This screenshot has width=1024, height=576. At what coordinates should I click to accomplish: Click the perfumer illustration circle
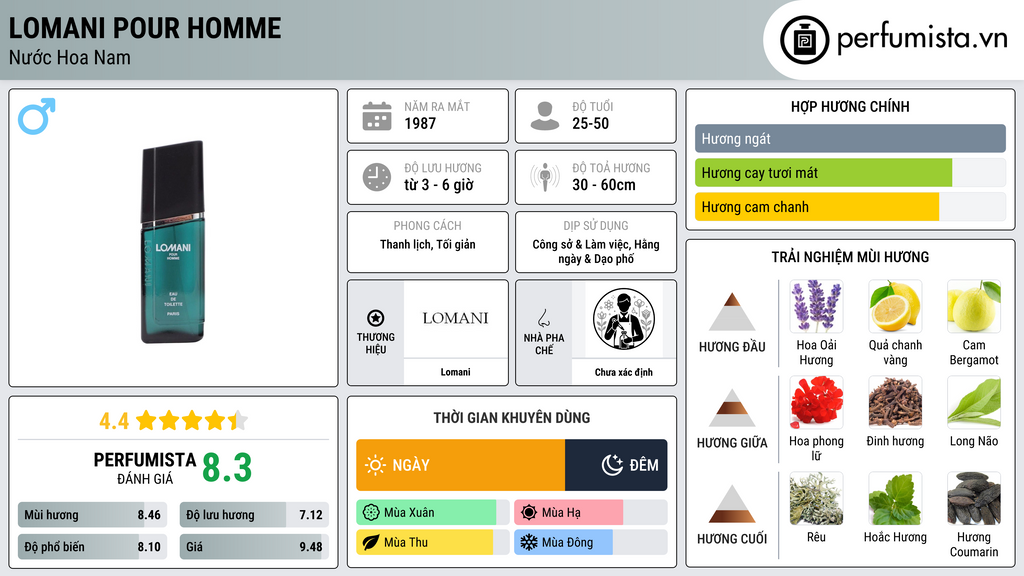(x=624, y=319)
